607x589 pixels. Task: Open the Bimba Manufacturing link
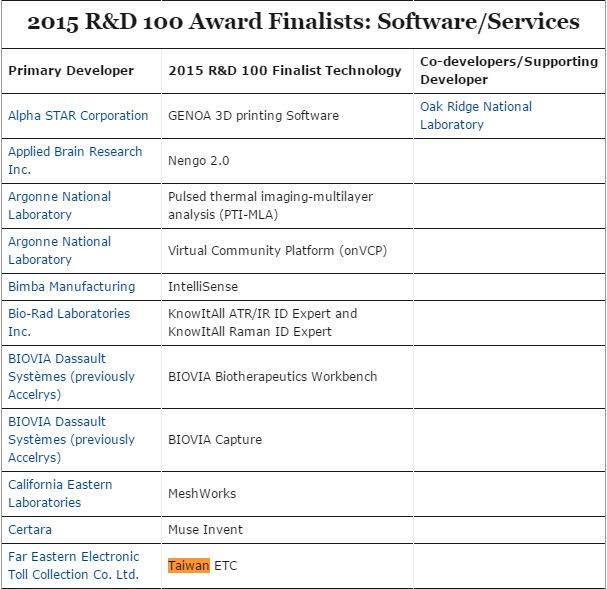point(72,287)
